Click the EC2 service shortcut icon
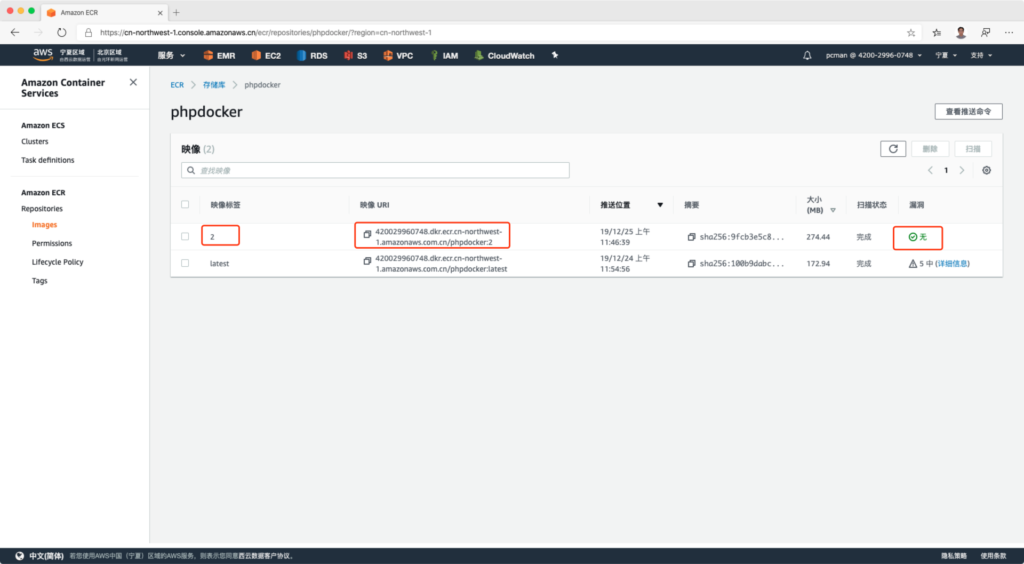1024x564 pixels. tap(256, 56)
